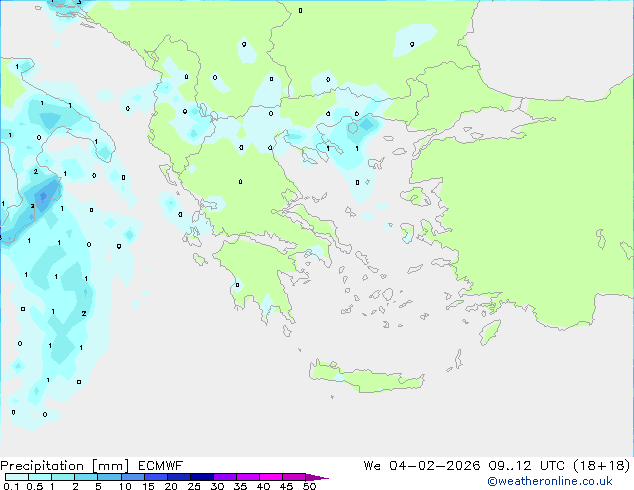Image resolution: width=634 pixels, height=490 pixels.
Task: Open the weatheronline.co.uk copyright link
Action: 550,481
